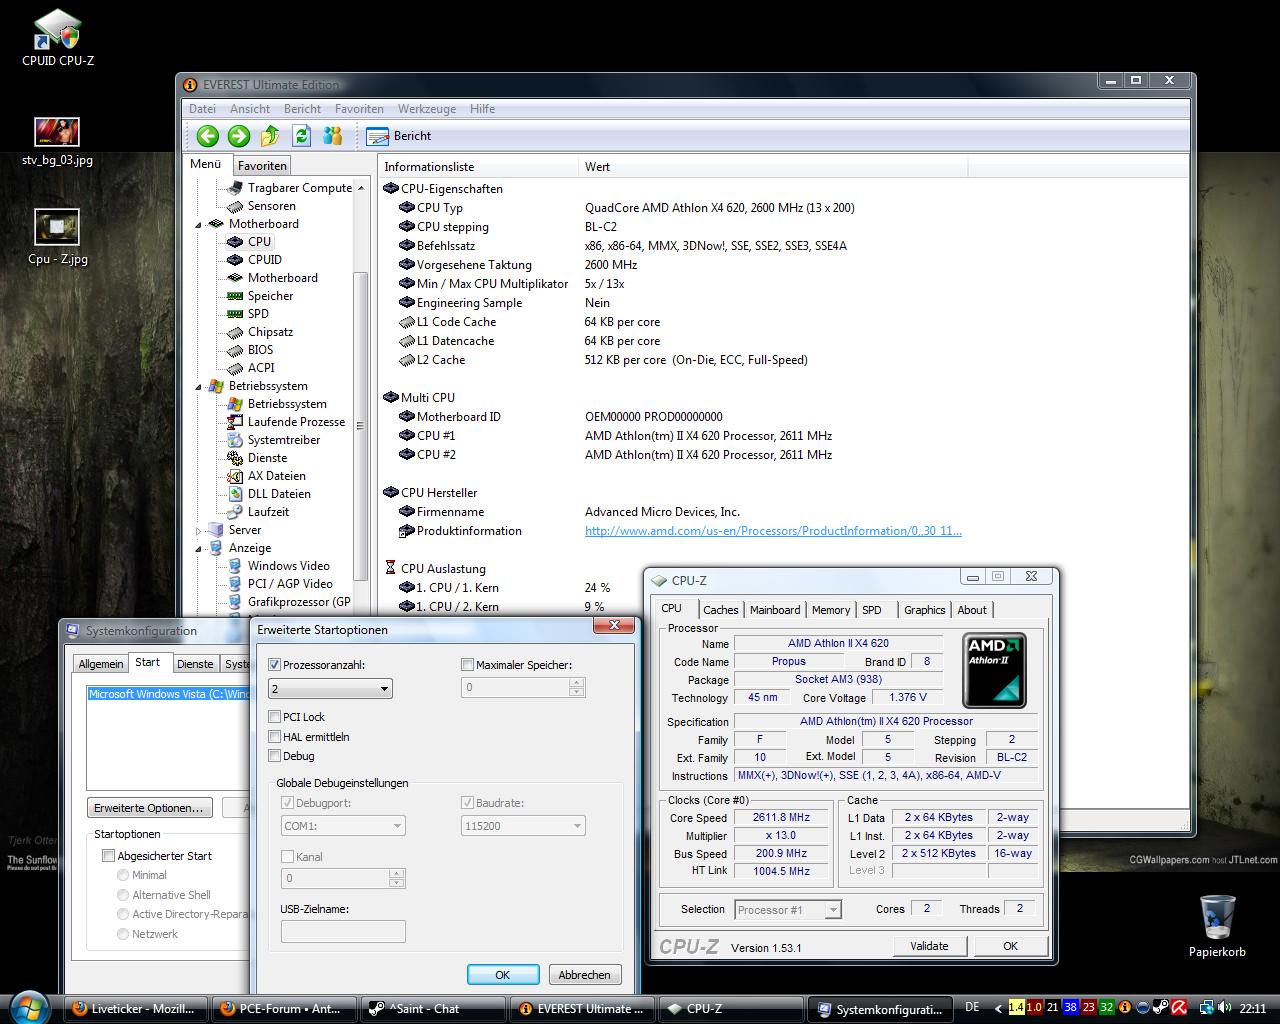Toggle the Prozessoranzahl checkbox
1280x1024 pixels.
pos(275,665)
